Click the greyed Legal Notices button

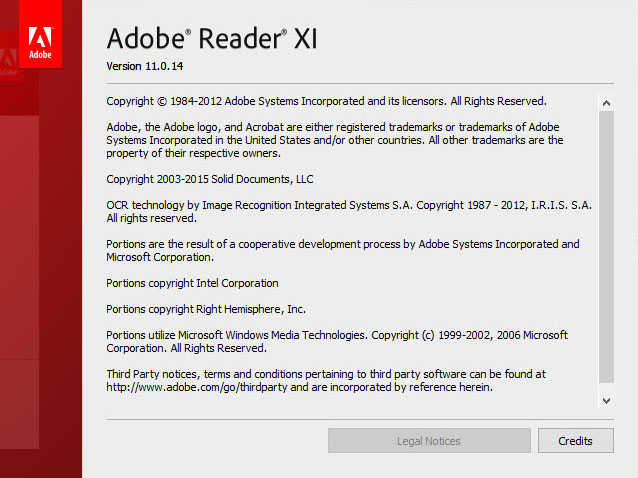[429, 441]
